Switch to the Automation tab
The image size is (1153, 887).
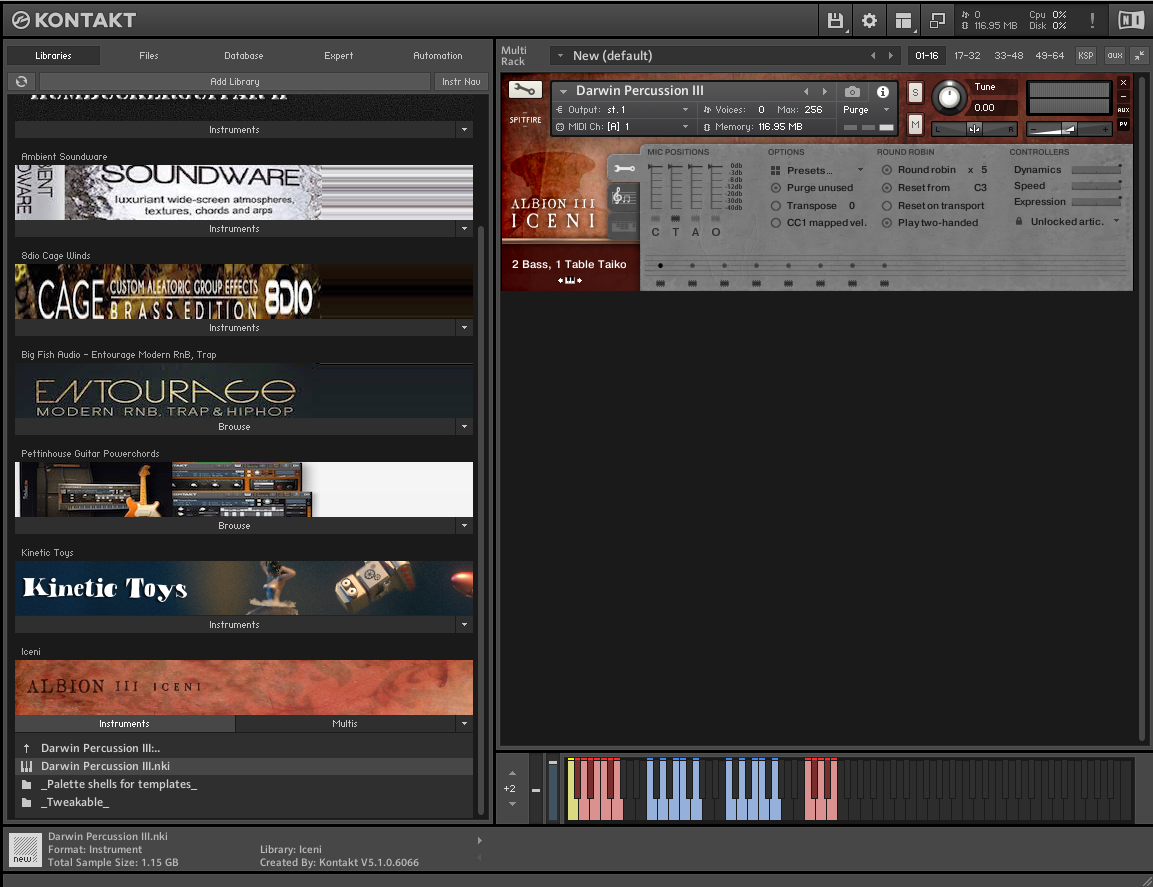point(438,56)
